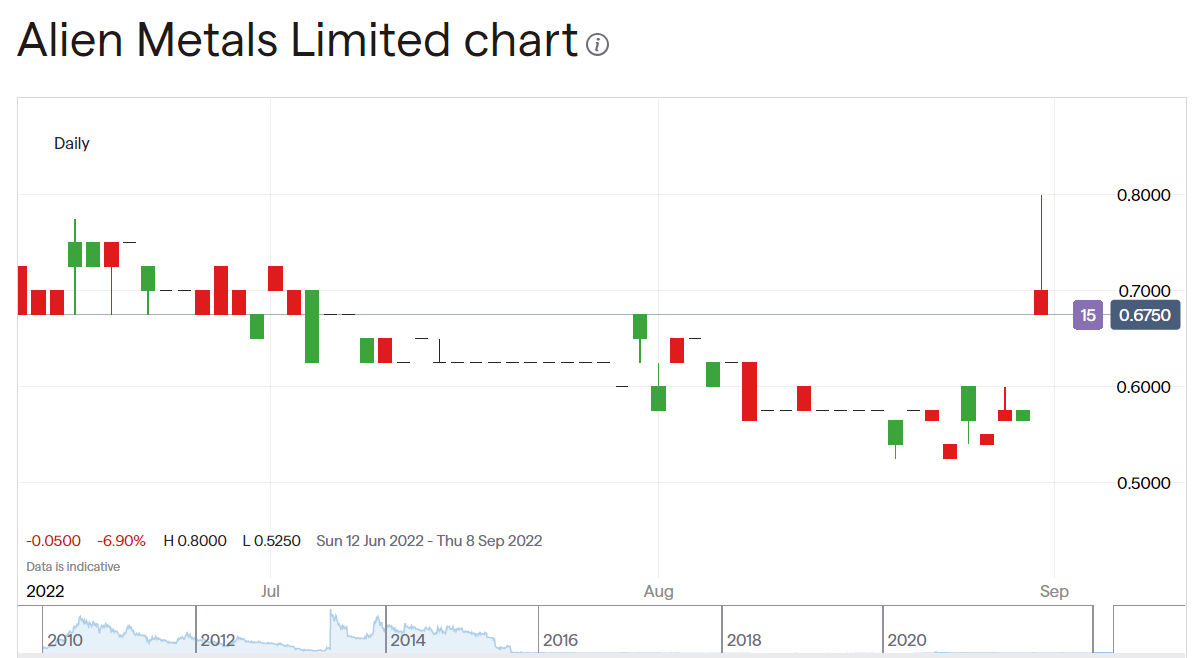Click the high value "H 0.8000"
Viewport: 1201px width, 658px height.
coord(196,540)
